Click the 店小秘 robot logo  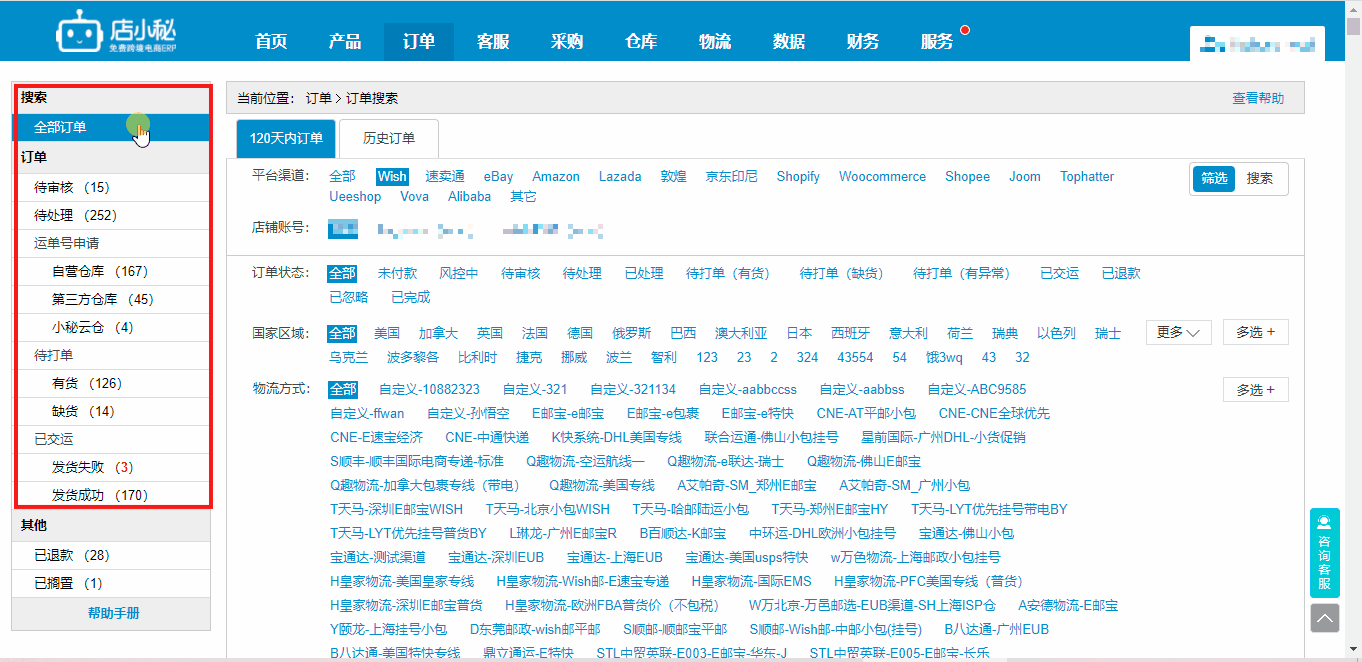click(x=116, y=32)
